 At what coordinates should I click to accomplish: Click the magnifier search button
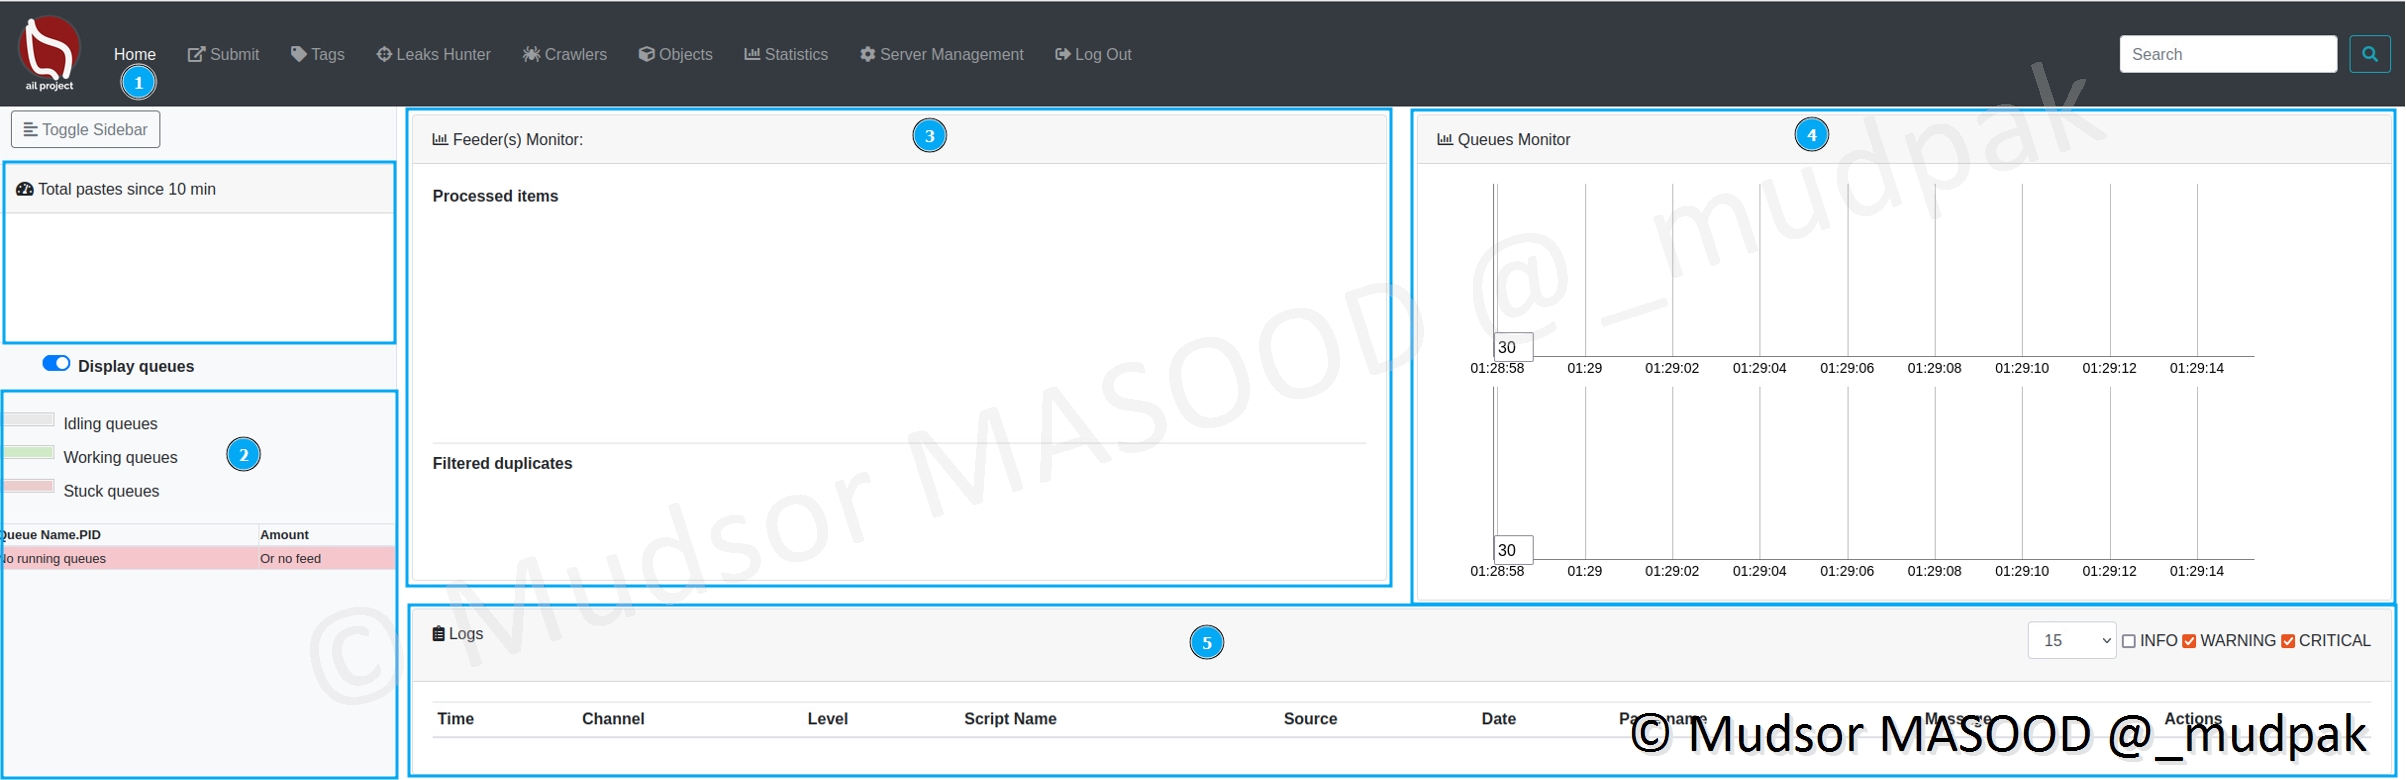[2369, 54]
